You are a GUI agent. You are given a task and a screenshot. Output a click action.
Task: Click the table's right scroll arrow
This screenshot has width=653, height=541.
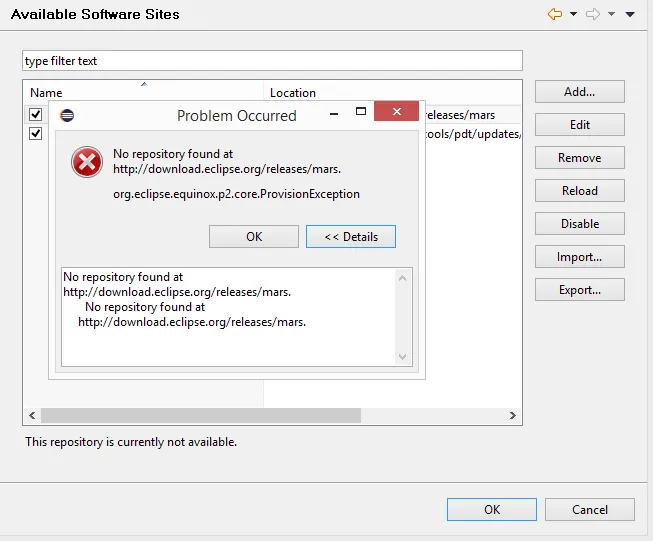(513, 415)
